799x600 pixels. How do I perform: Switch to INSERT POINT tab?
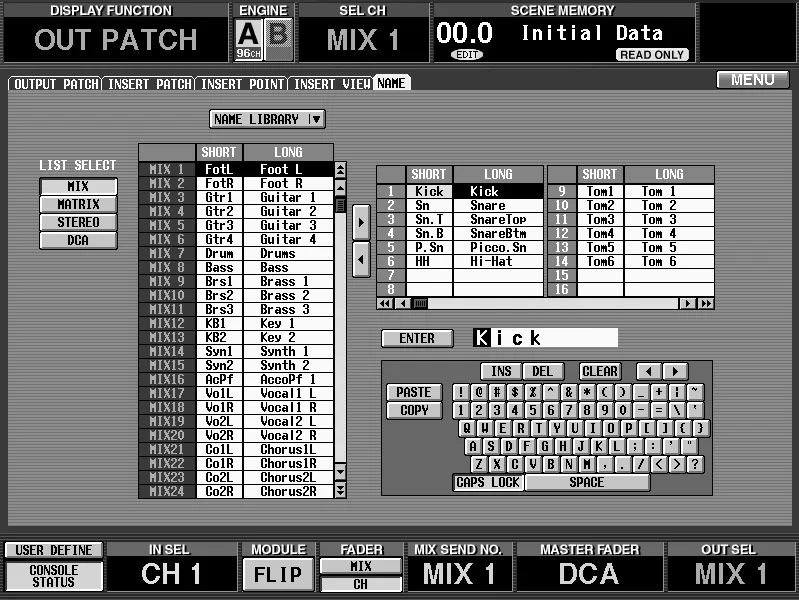click(x=242, y=84)
